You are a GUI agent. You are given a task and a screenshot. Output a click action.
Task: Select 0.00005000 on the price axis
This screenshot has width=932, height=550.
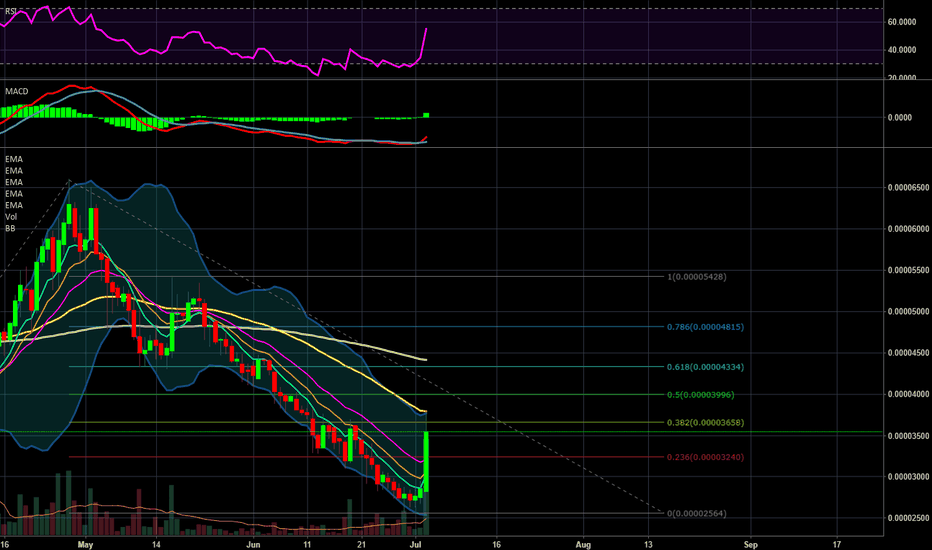pos(908,311)
